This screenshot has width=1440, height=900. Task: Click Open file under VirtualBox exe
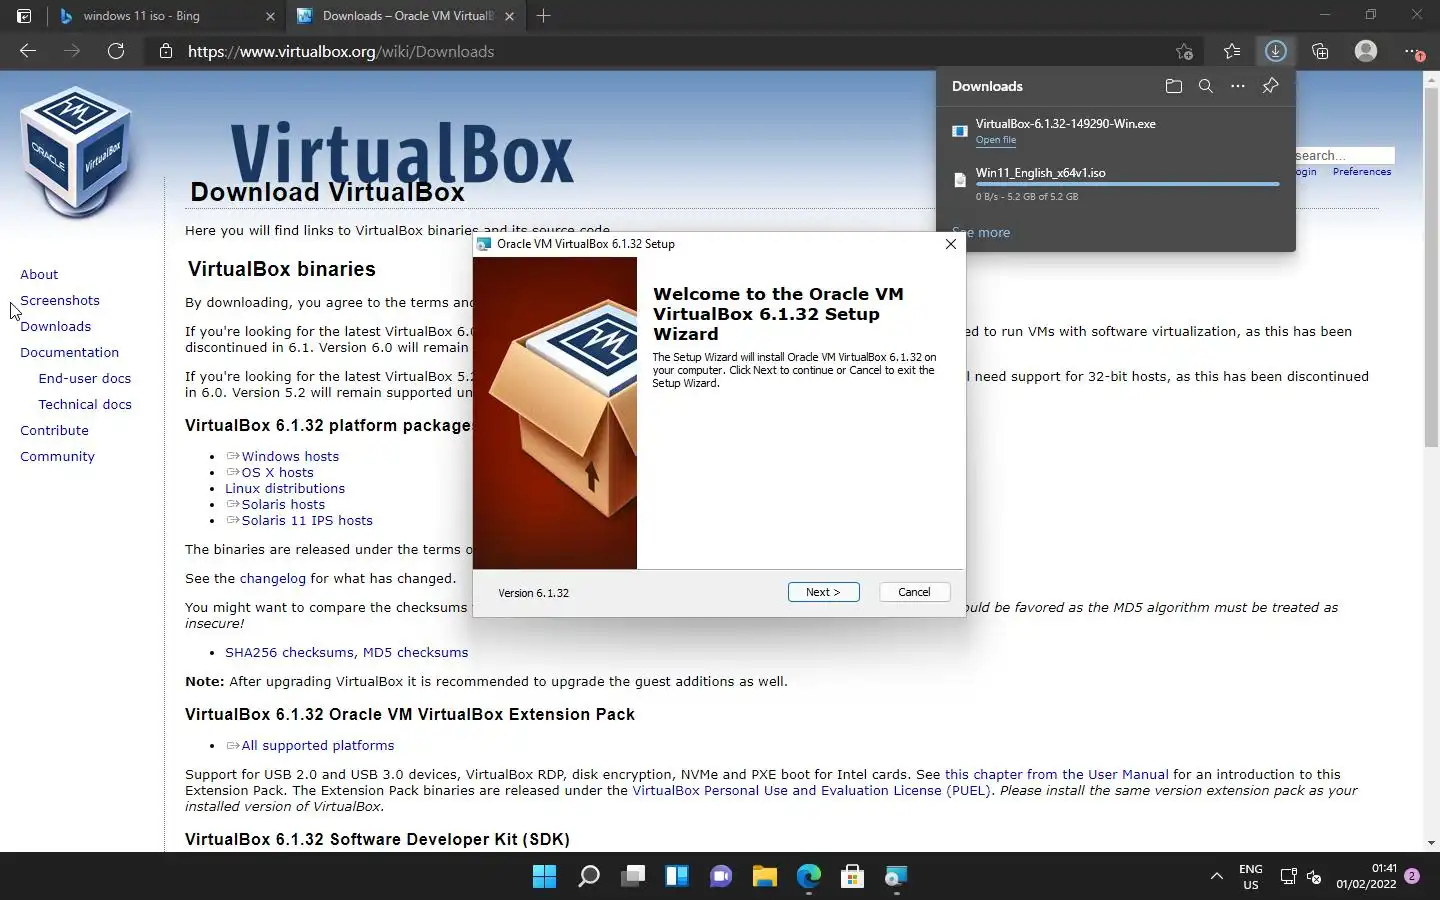(x=996, y=140)
